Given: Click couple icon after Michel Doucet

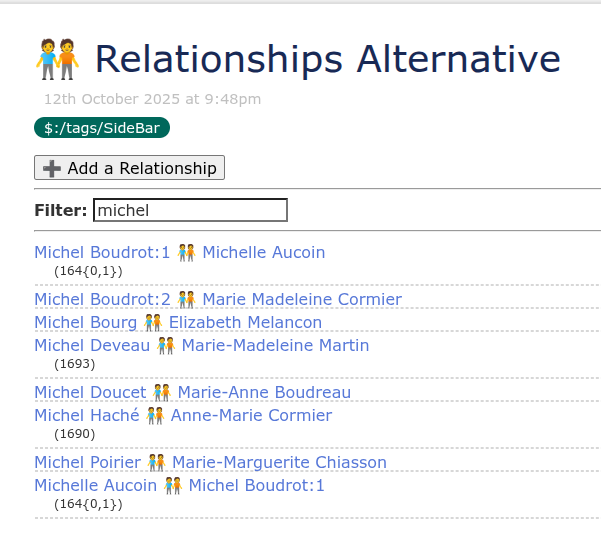Looking at the screenshot, I should [x=162, y=392].
